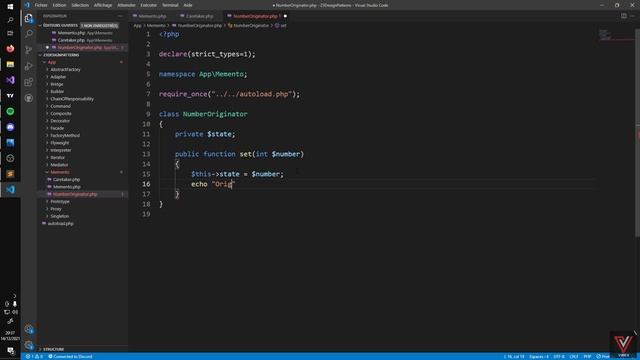This screenshot has height=360, width=640.
Task: Expand the Builder folder
Action: click(x=47, y=91)
